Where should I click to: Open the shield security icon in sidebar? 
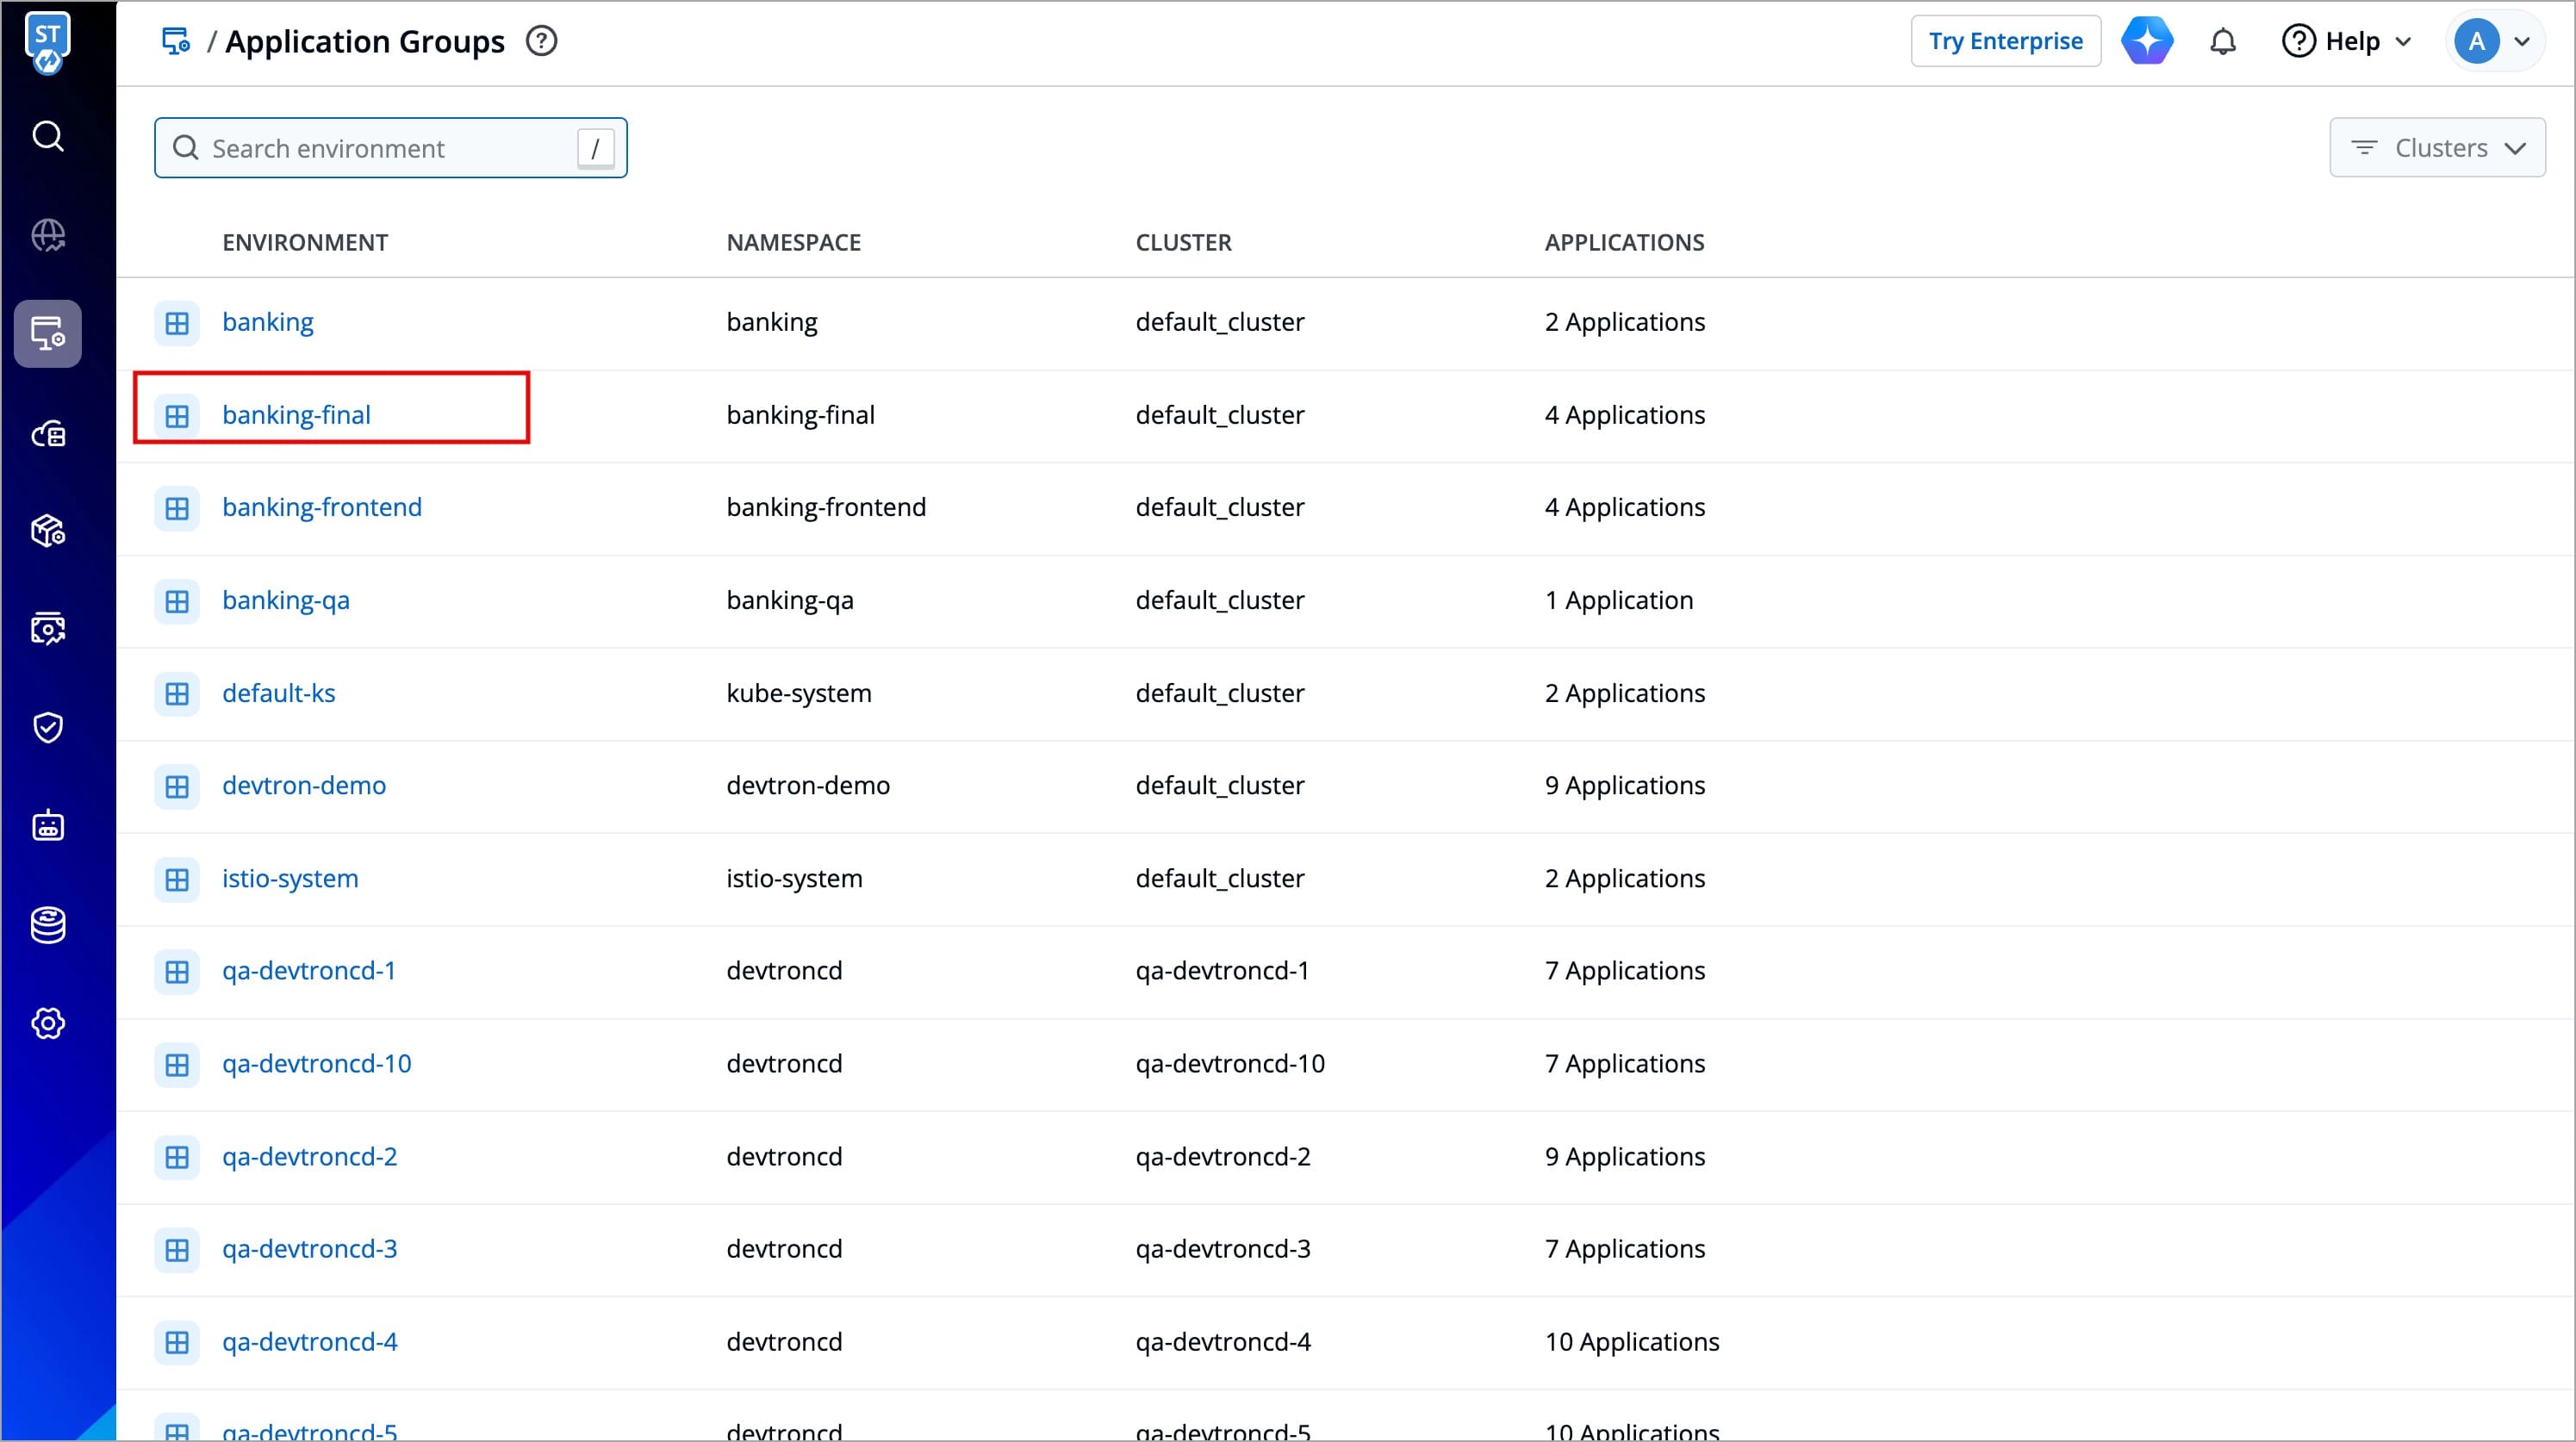pos(48,727)
